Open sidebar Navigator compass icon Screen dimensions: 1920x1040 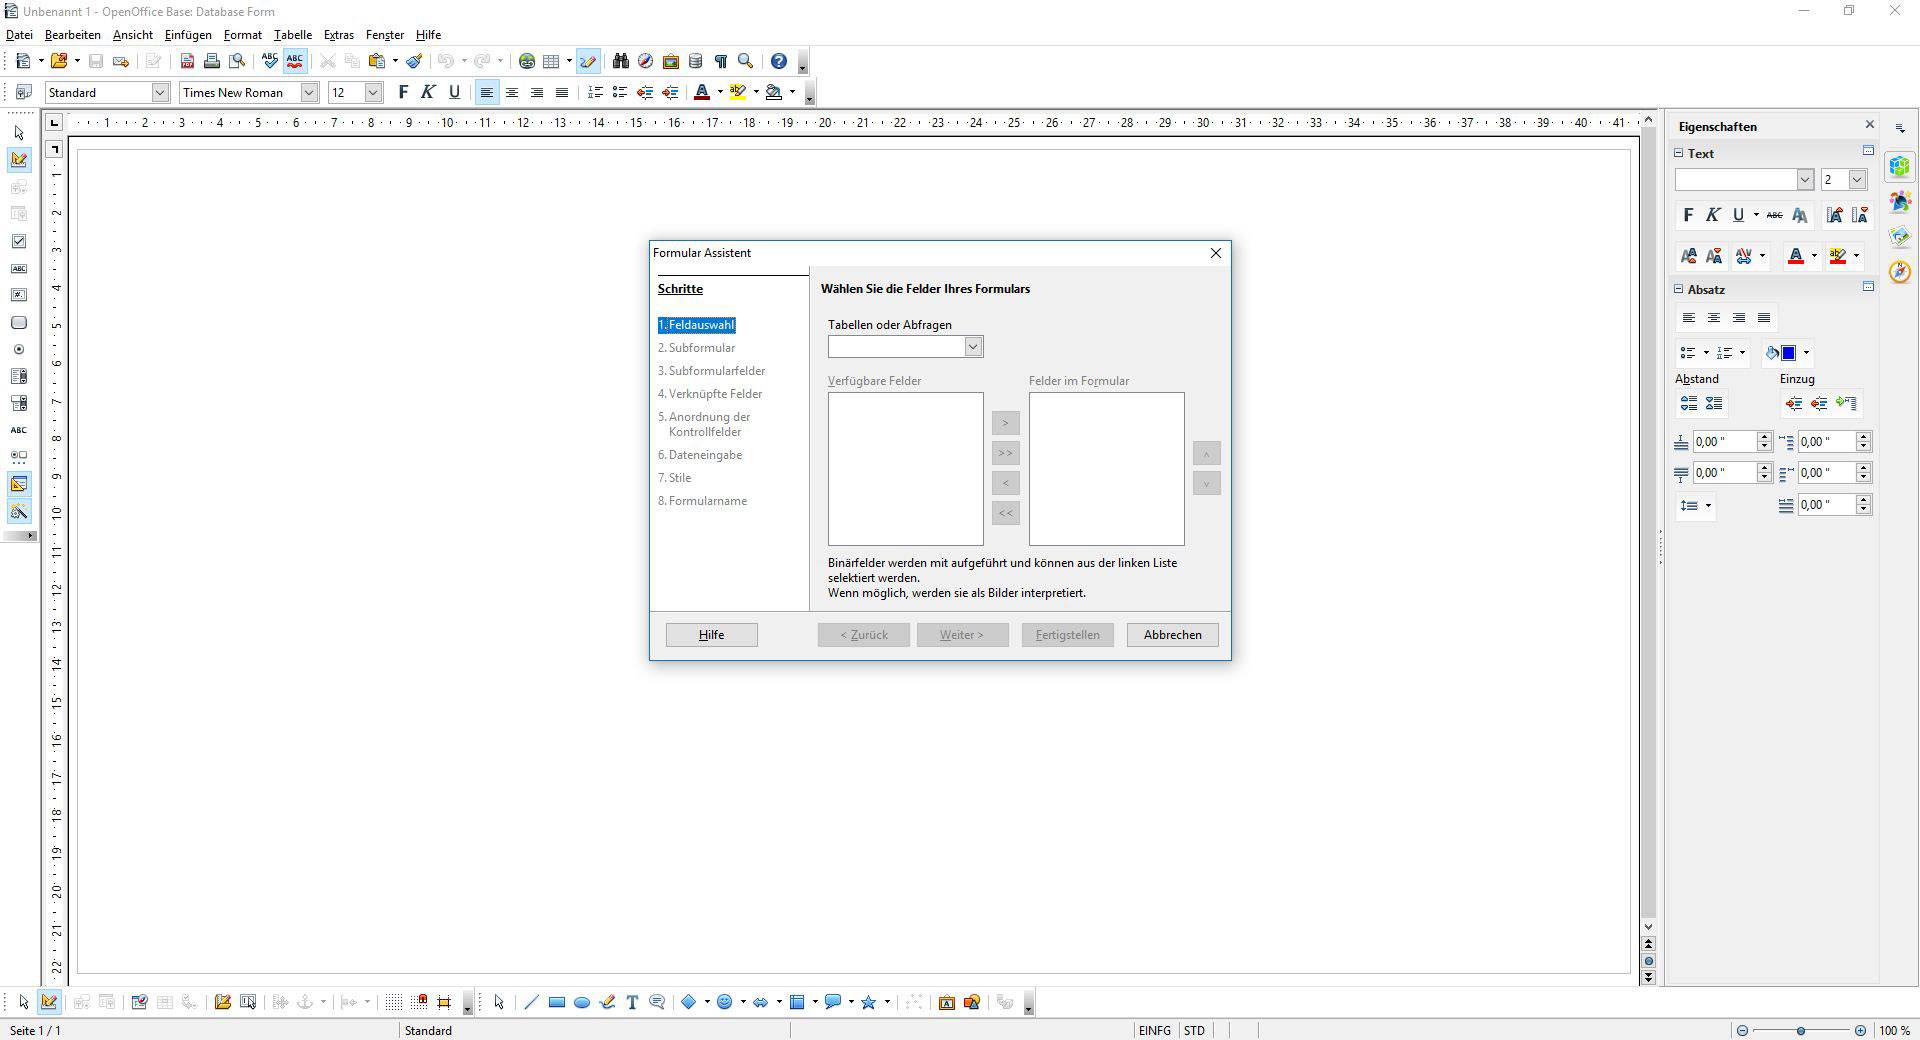(x=1899, y=271)
